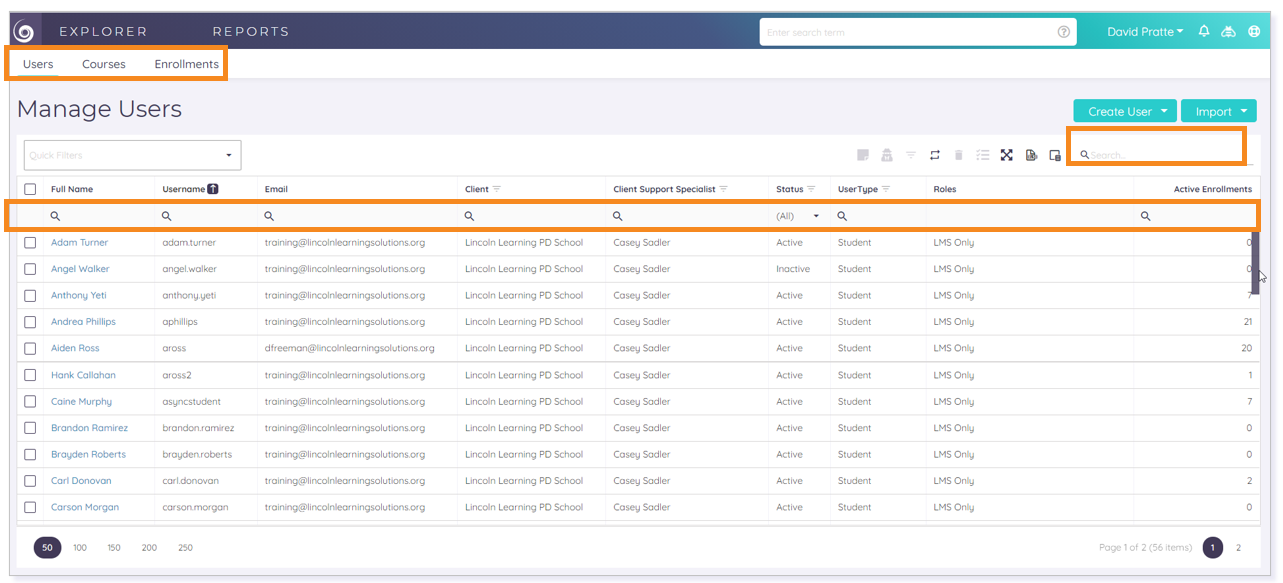Focus the header 'Enter search term' field
This screenshot has height=583, width=1283.
pyautogui.click(x=918, y=32)
